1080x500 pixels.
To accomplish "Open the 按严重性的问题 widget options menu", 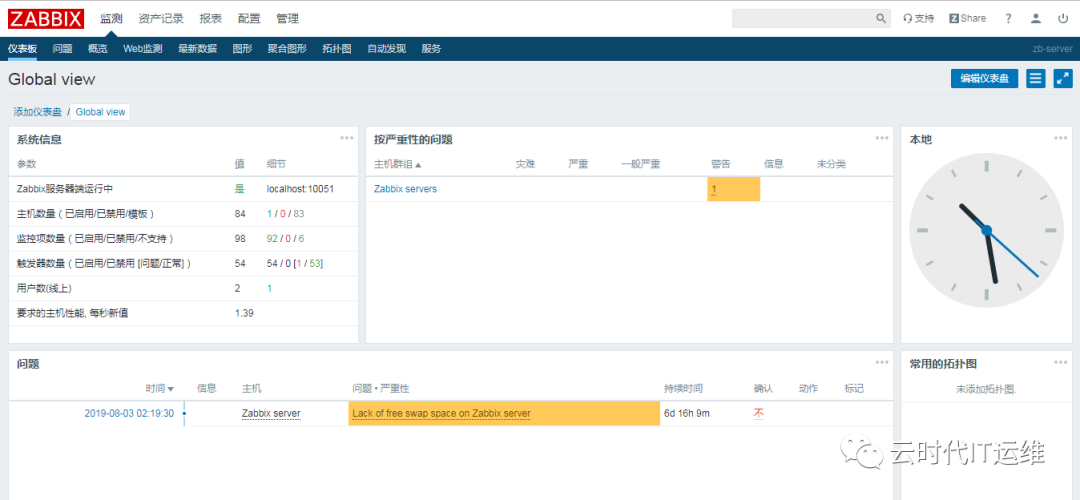I will (x=882, y=138).
